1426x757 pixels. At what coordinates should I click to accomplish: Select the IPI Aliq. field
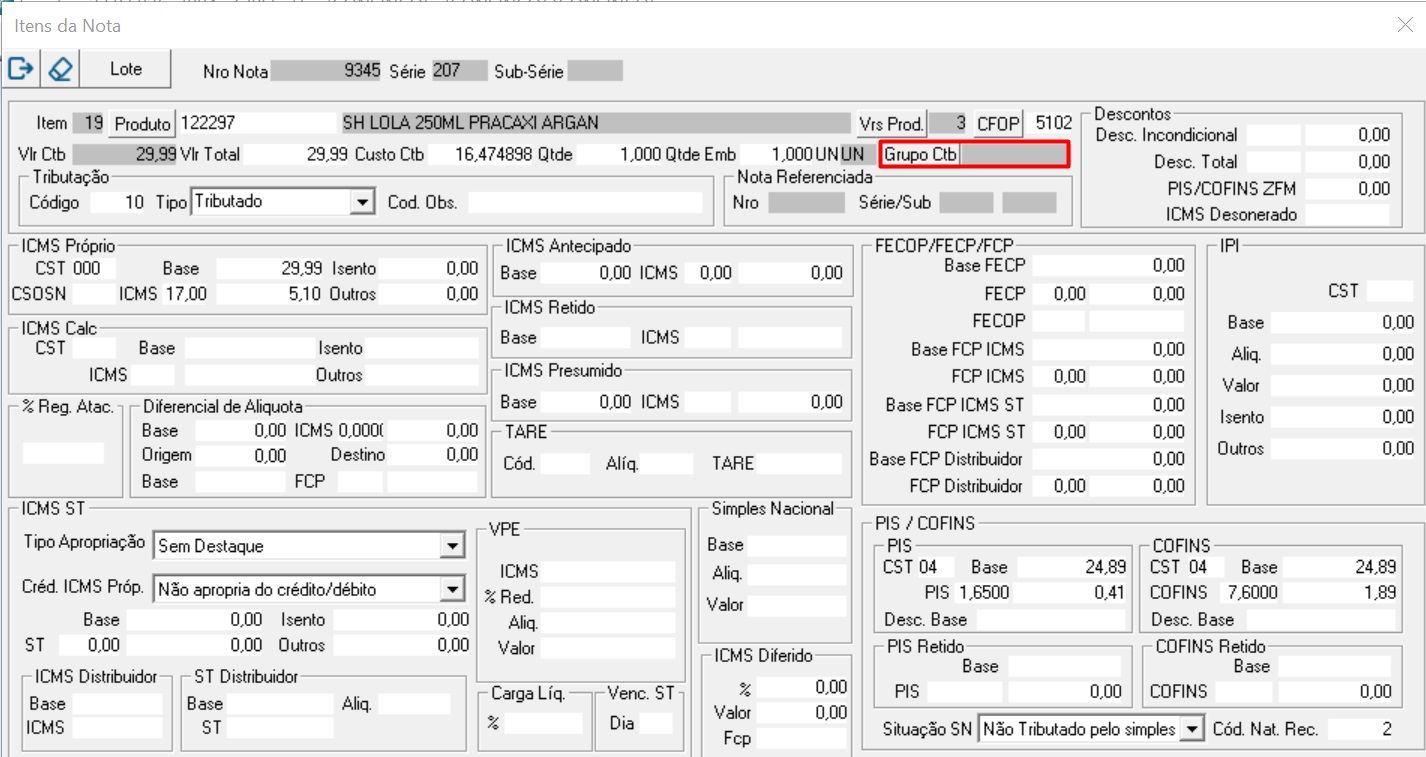point(1343,354)
